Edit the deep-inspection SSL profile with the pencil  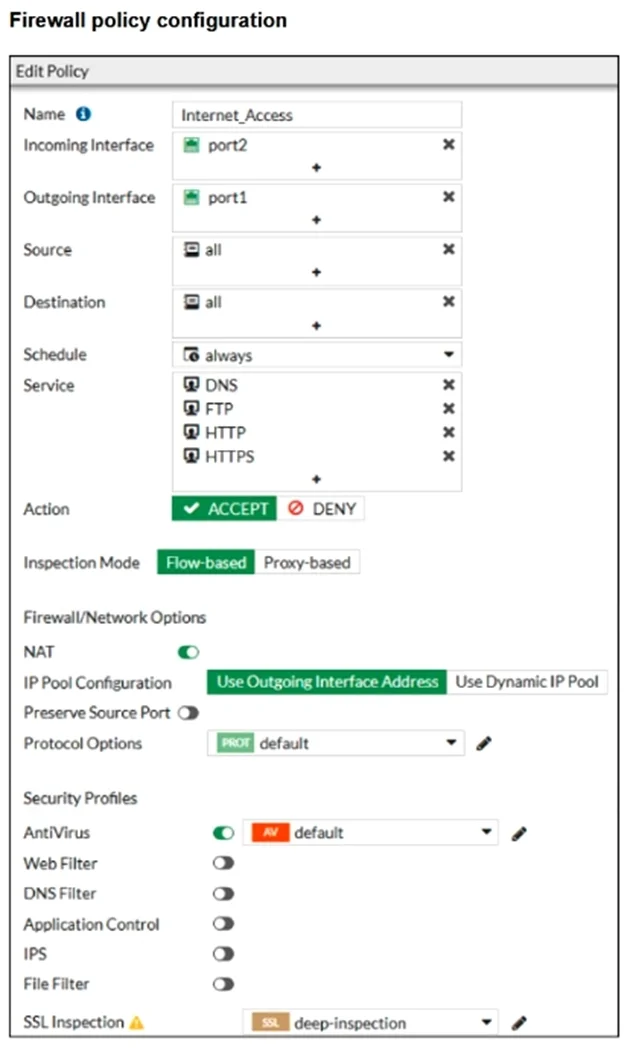519,1023
